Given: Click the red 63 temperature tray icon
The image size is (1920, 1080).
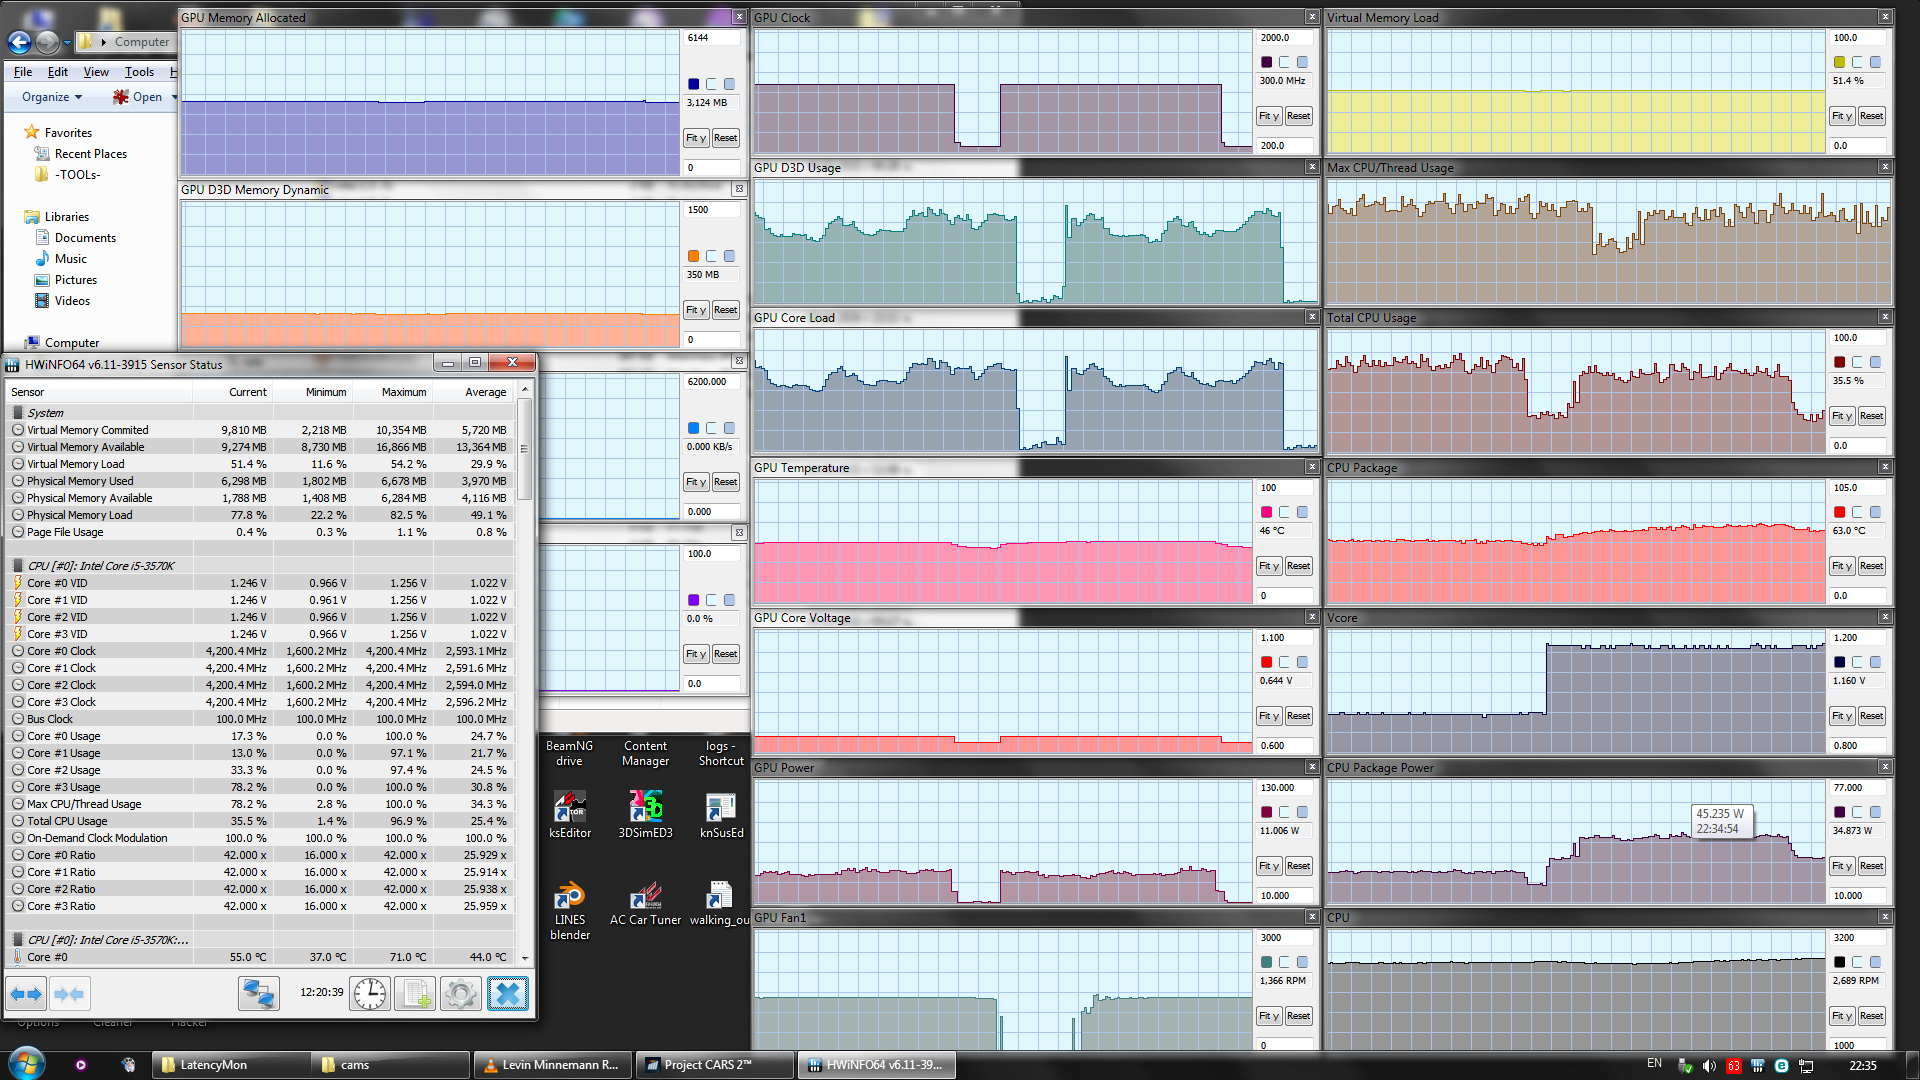Looking at the screenshot, I should pyautogui.click(x=1733, y=1065).
